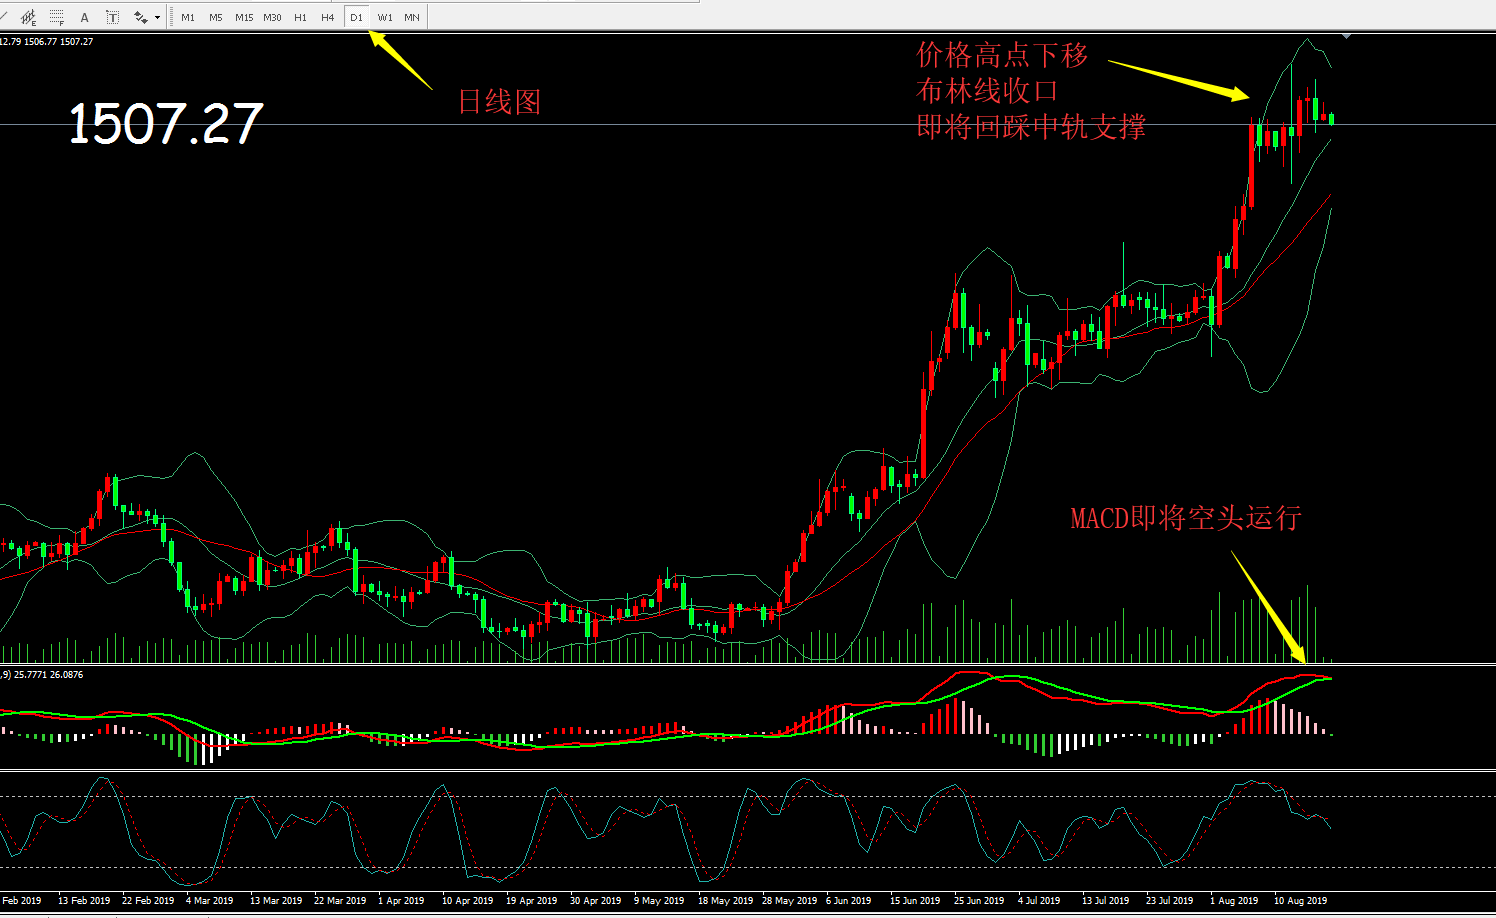Click the 23 Jul 2019 date label
The image size is (1496, 918).
point(1169,900)
